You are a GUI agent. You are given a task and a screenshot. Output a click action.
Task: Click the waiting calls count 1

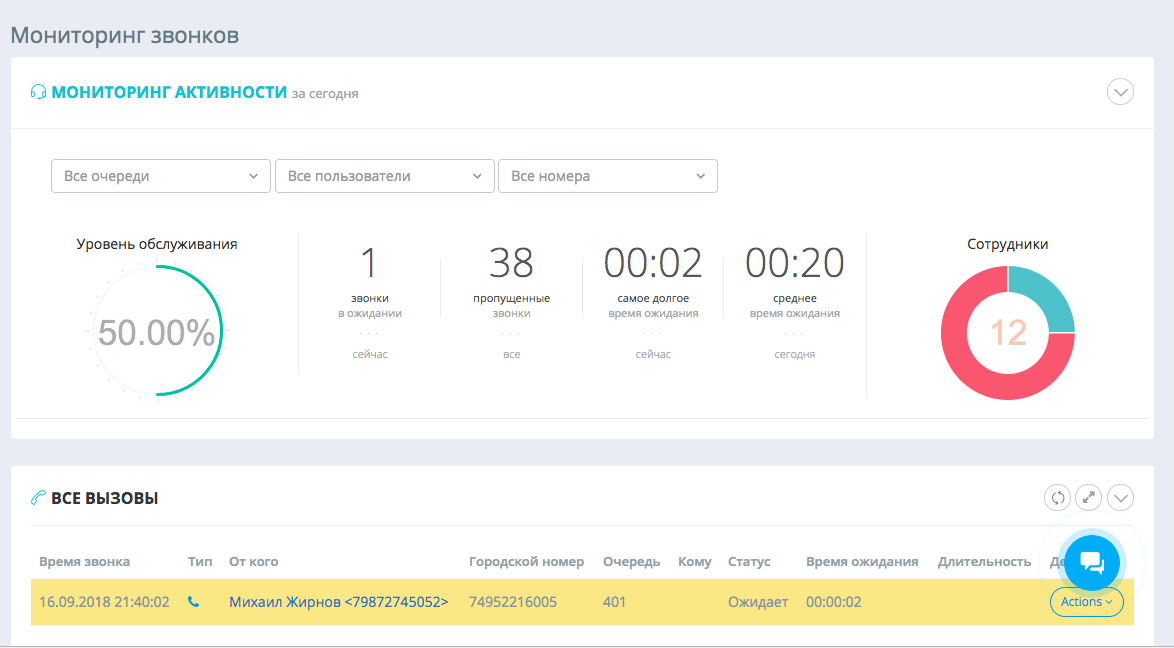point(369,263)
